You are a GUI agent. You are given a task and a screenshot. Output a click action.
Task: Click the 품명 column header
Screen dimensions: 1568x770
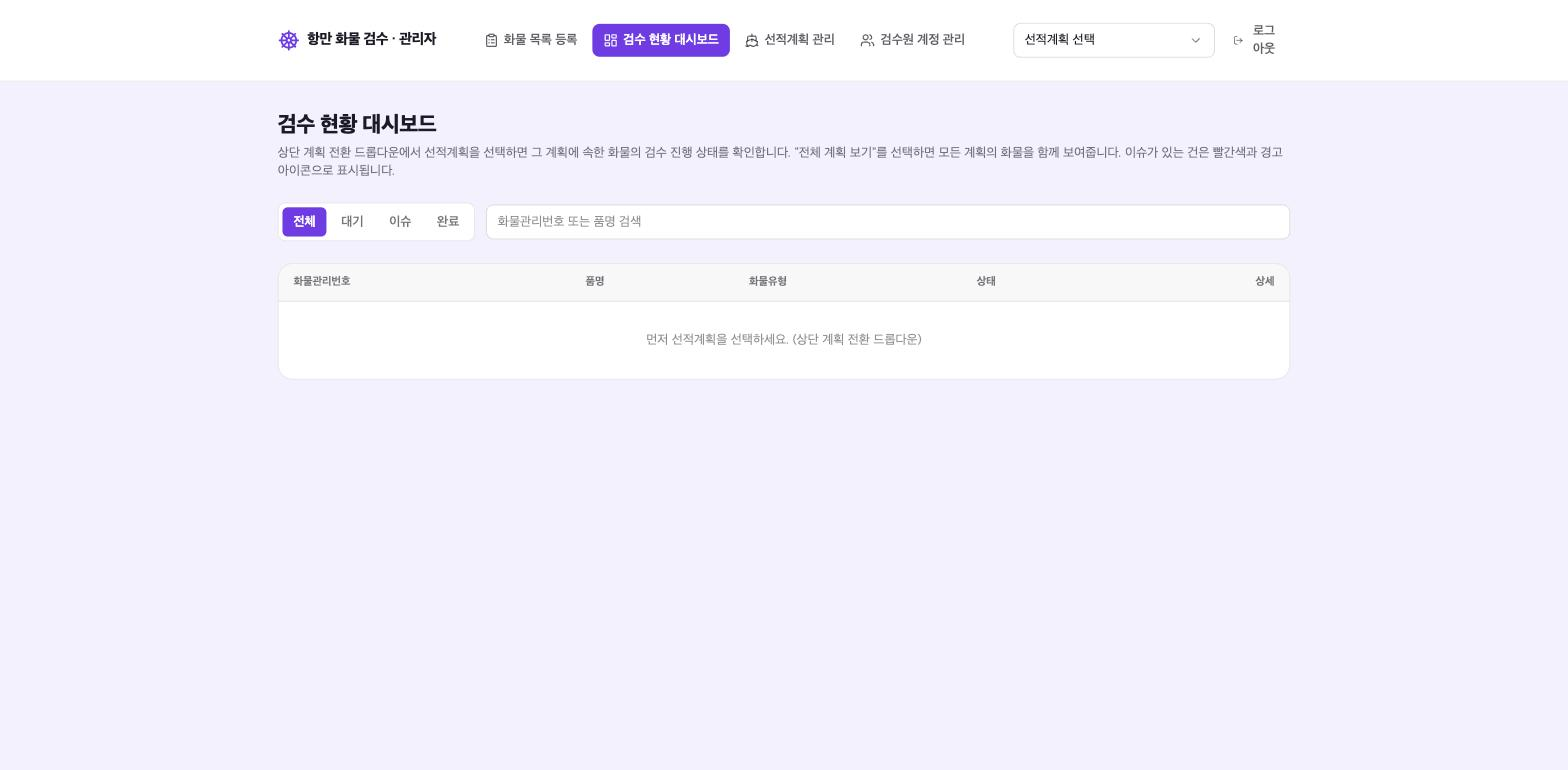point(595,281)
